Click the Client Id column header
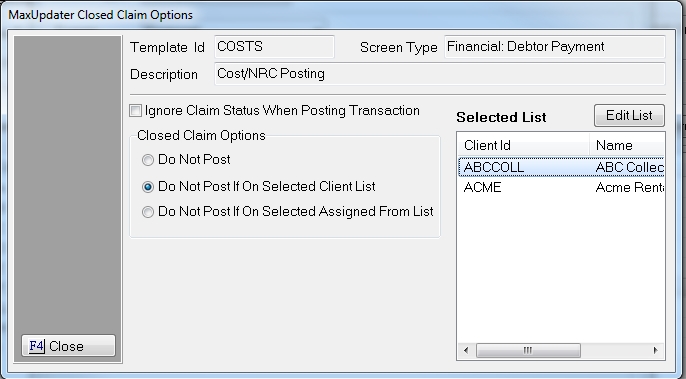Screen dimensions: 686x379 pyautogui.click(x=523, y=145)
